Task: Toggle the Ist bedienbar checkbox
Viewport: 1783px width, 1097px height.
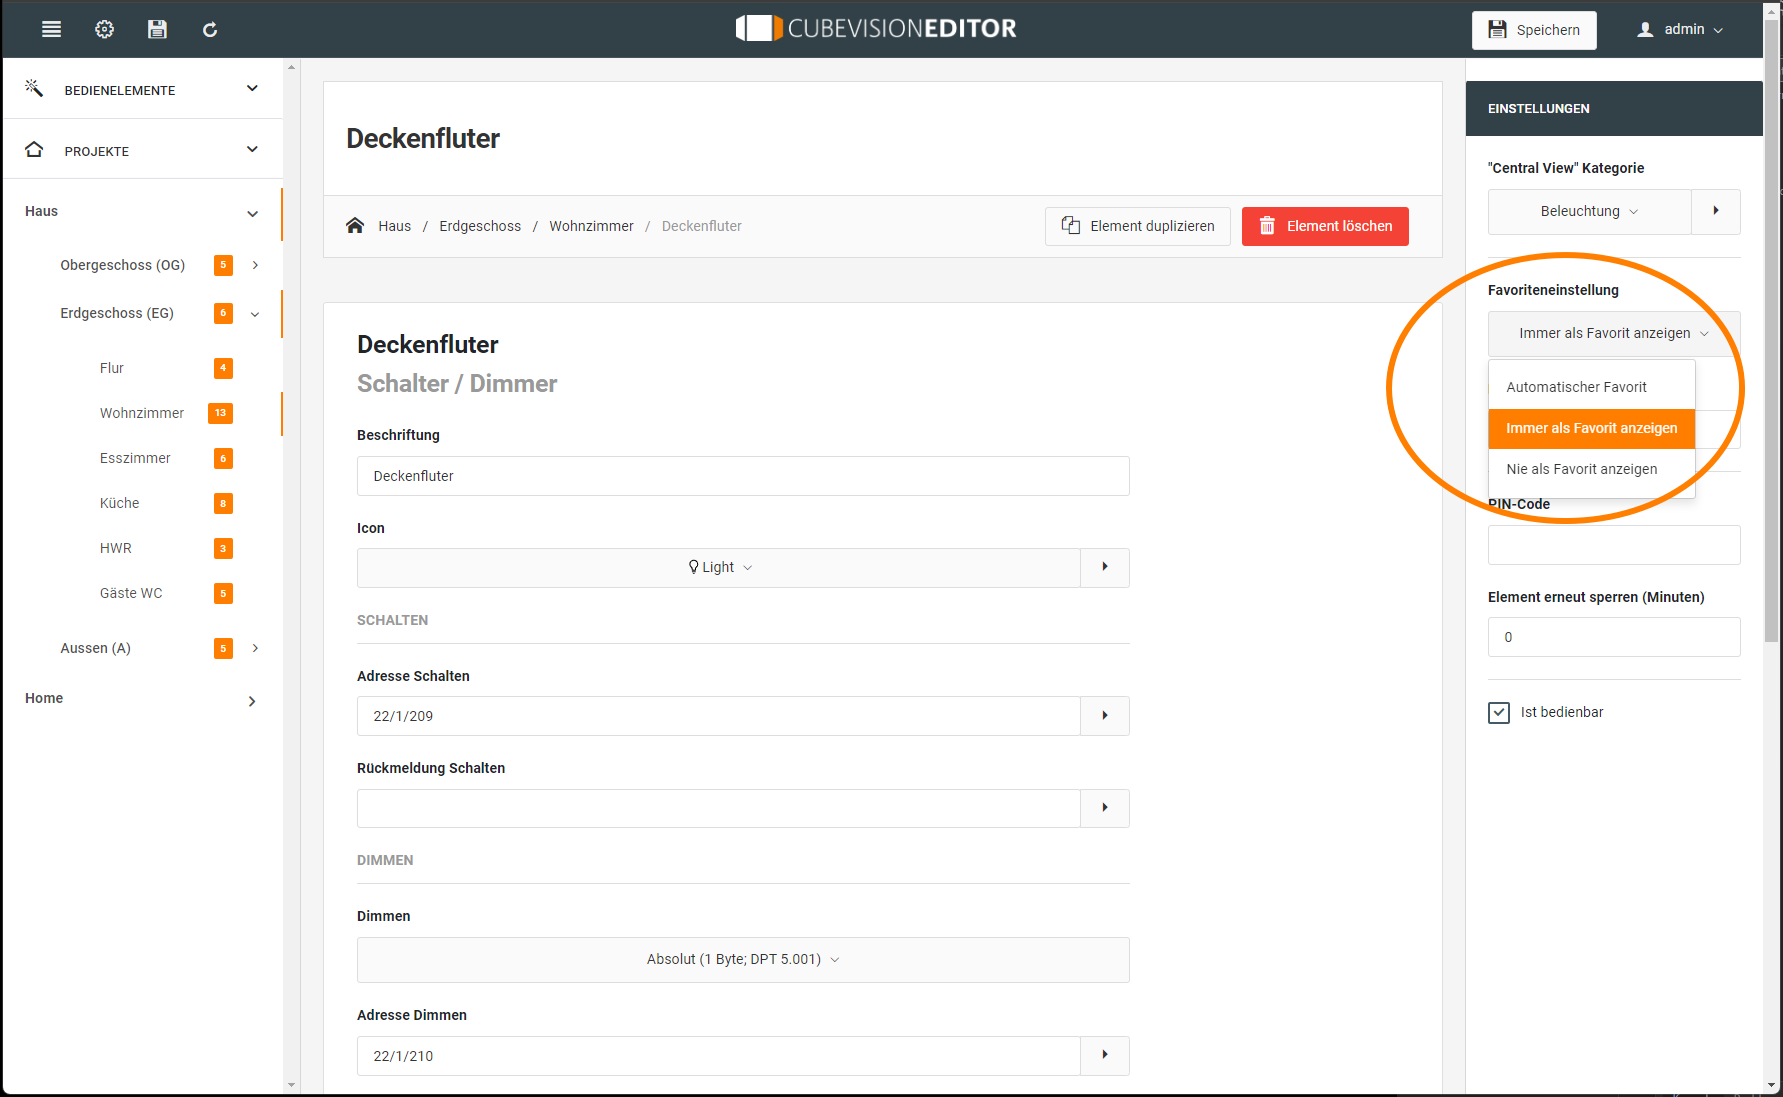Action: point(1499,712)
